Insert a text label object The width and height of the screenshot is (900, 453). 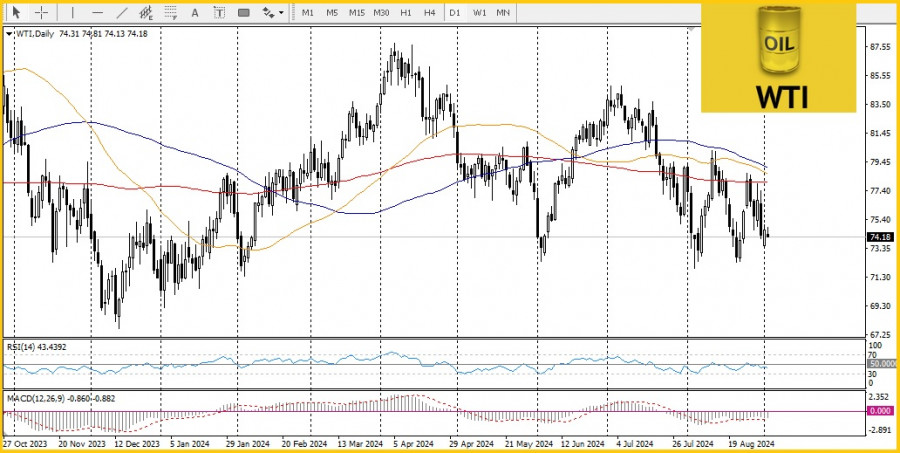219,13
